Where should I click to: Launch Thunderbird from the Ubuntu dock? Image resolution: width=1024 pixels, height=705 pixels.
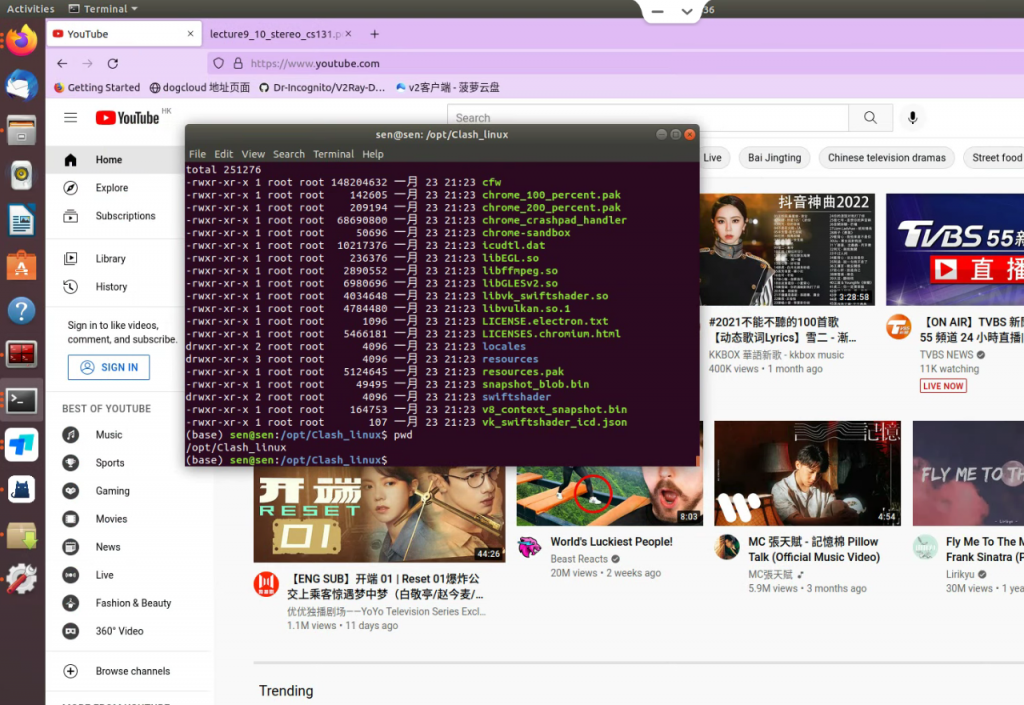coord(21,86)
